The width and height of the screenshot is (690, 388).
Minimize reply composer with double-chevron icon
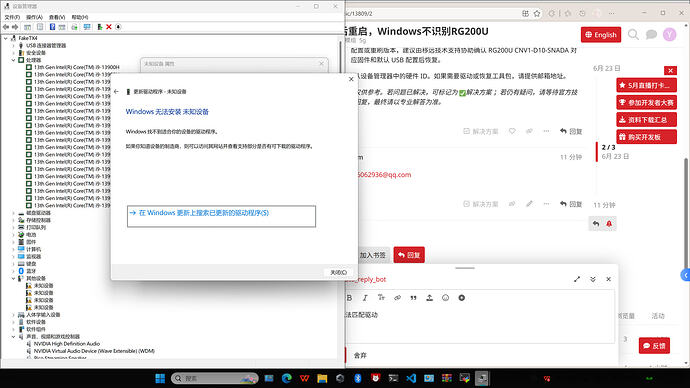click(x=593, y=279)
